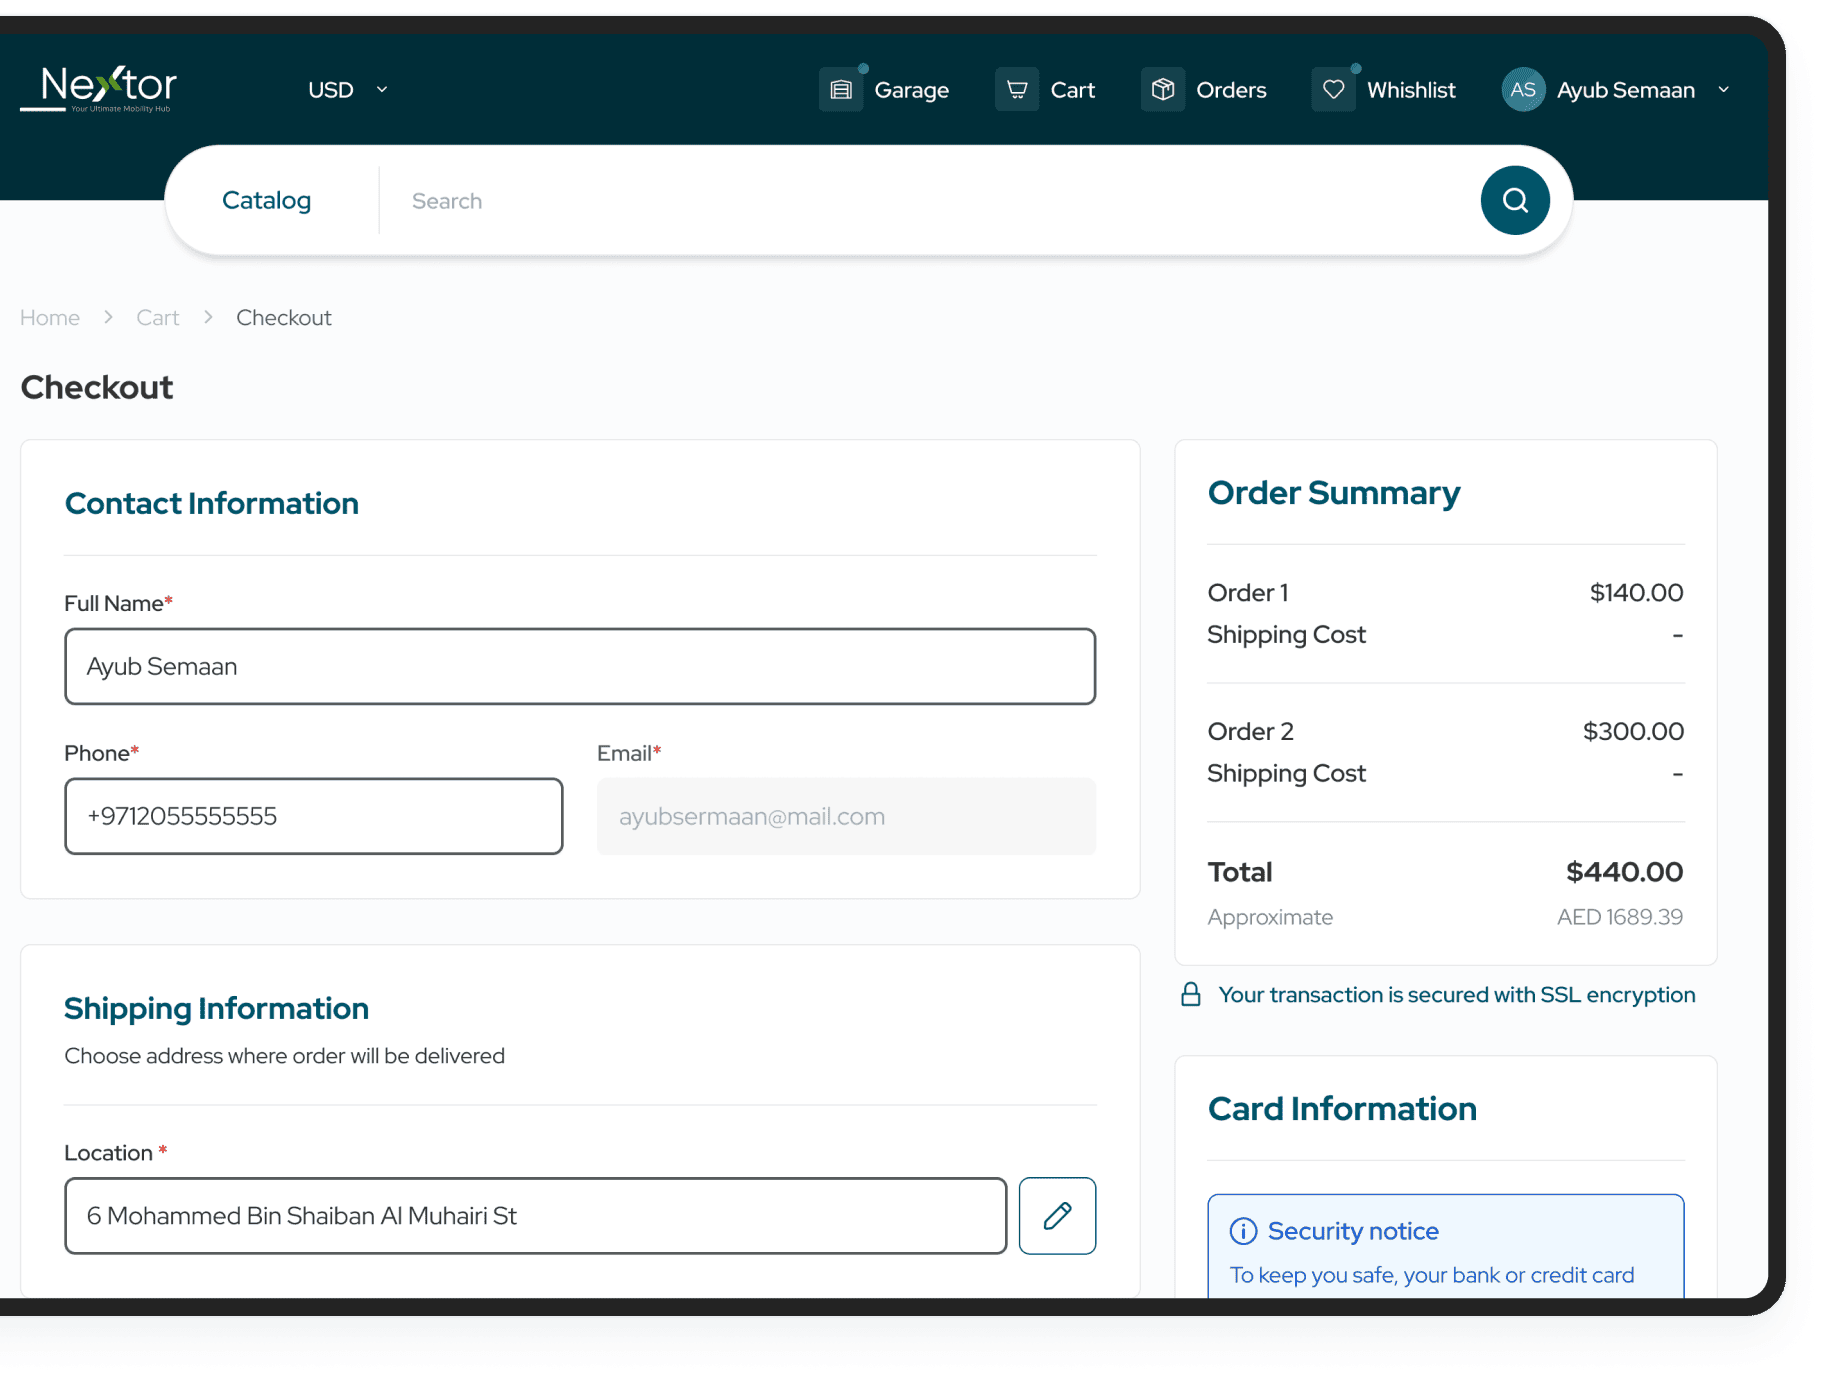Screen dimensions: 1826x1380
Task: Click the AS user avatar
Action: pyautogui.click(x=1523, y=90)
